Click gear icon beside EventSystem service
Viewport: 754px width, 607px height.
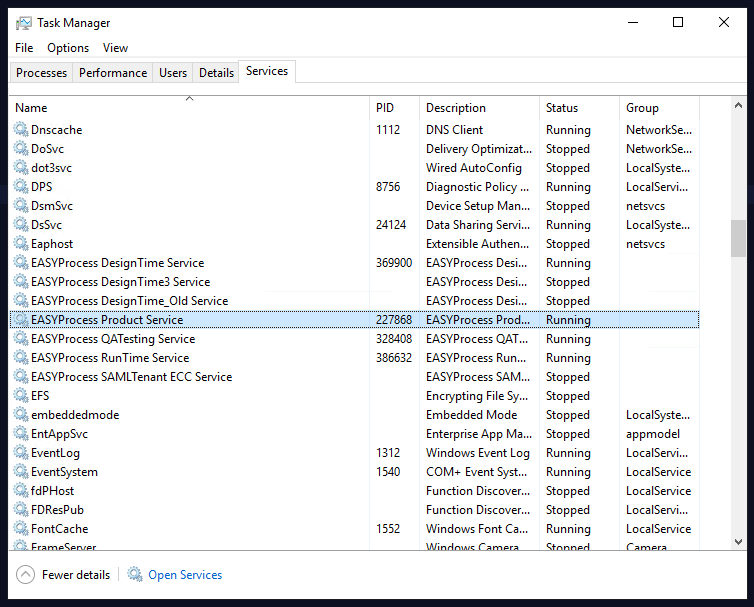[21, 471]
